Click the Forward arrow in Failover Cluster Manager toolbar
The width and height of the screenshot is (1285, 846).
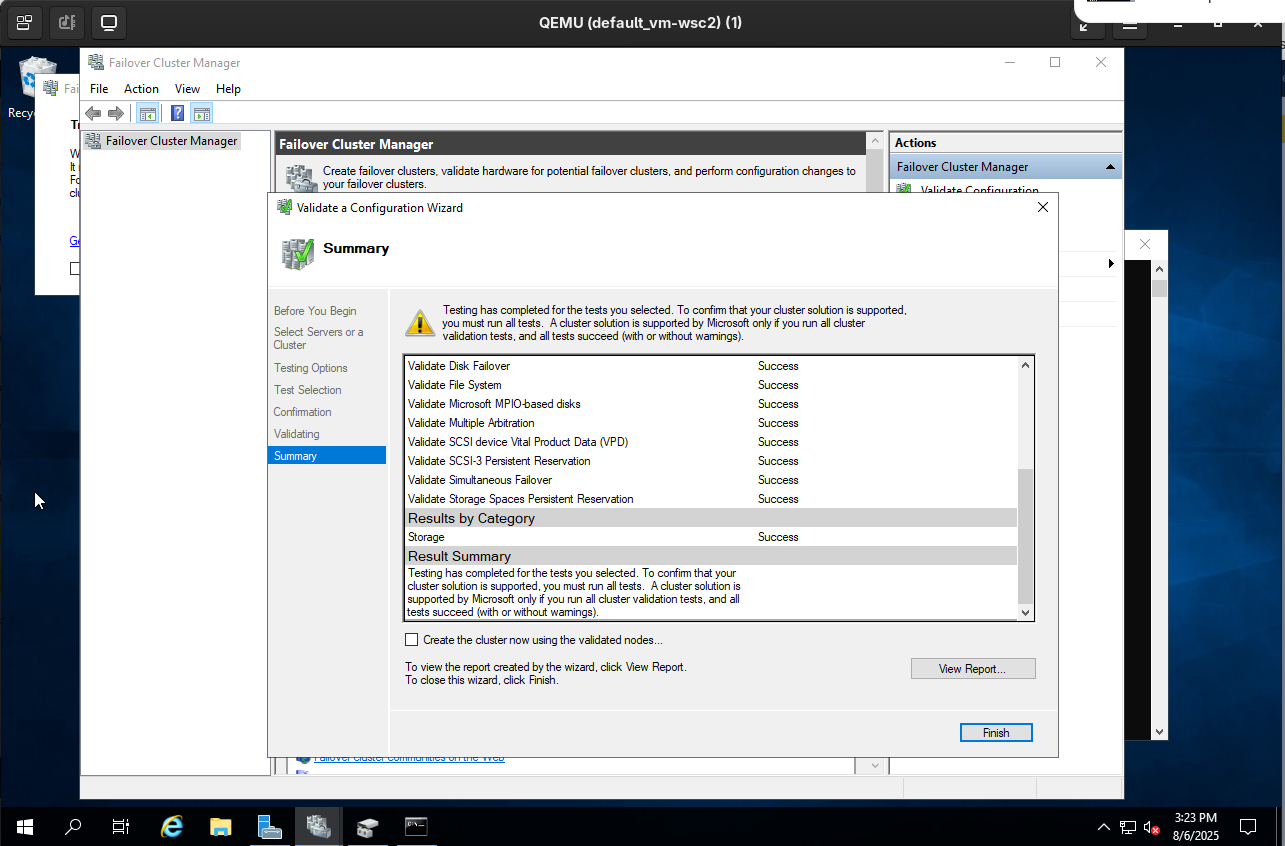pyautogui.click(x=116, y=113)
